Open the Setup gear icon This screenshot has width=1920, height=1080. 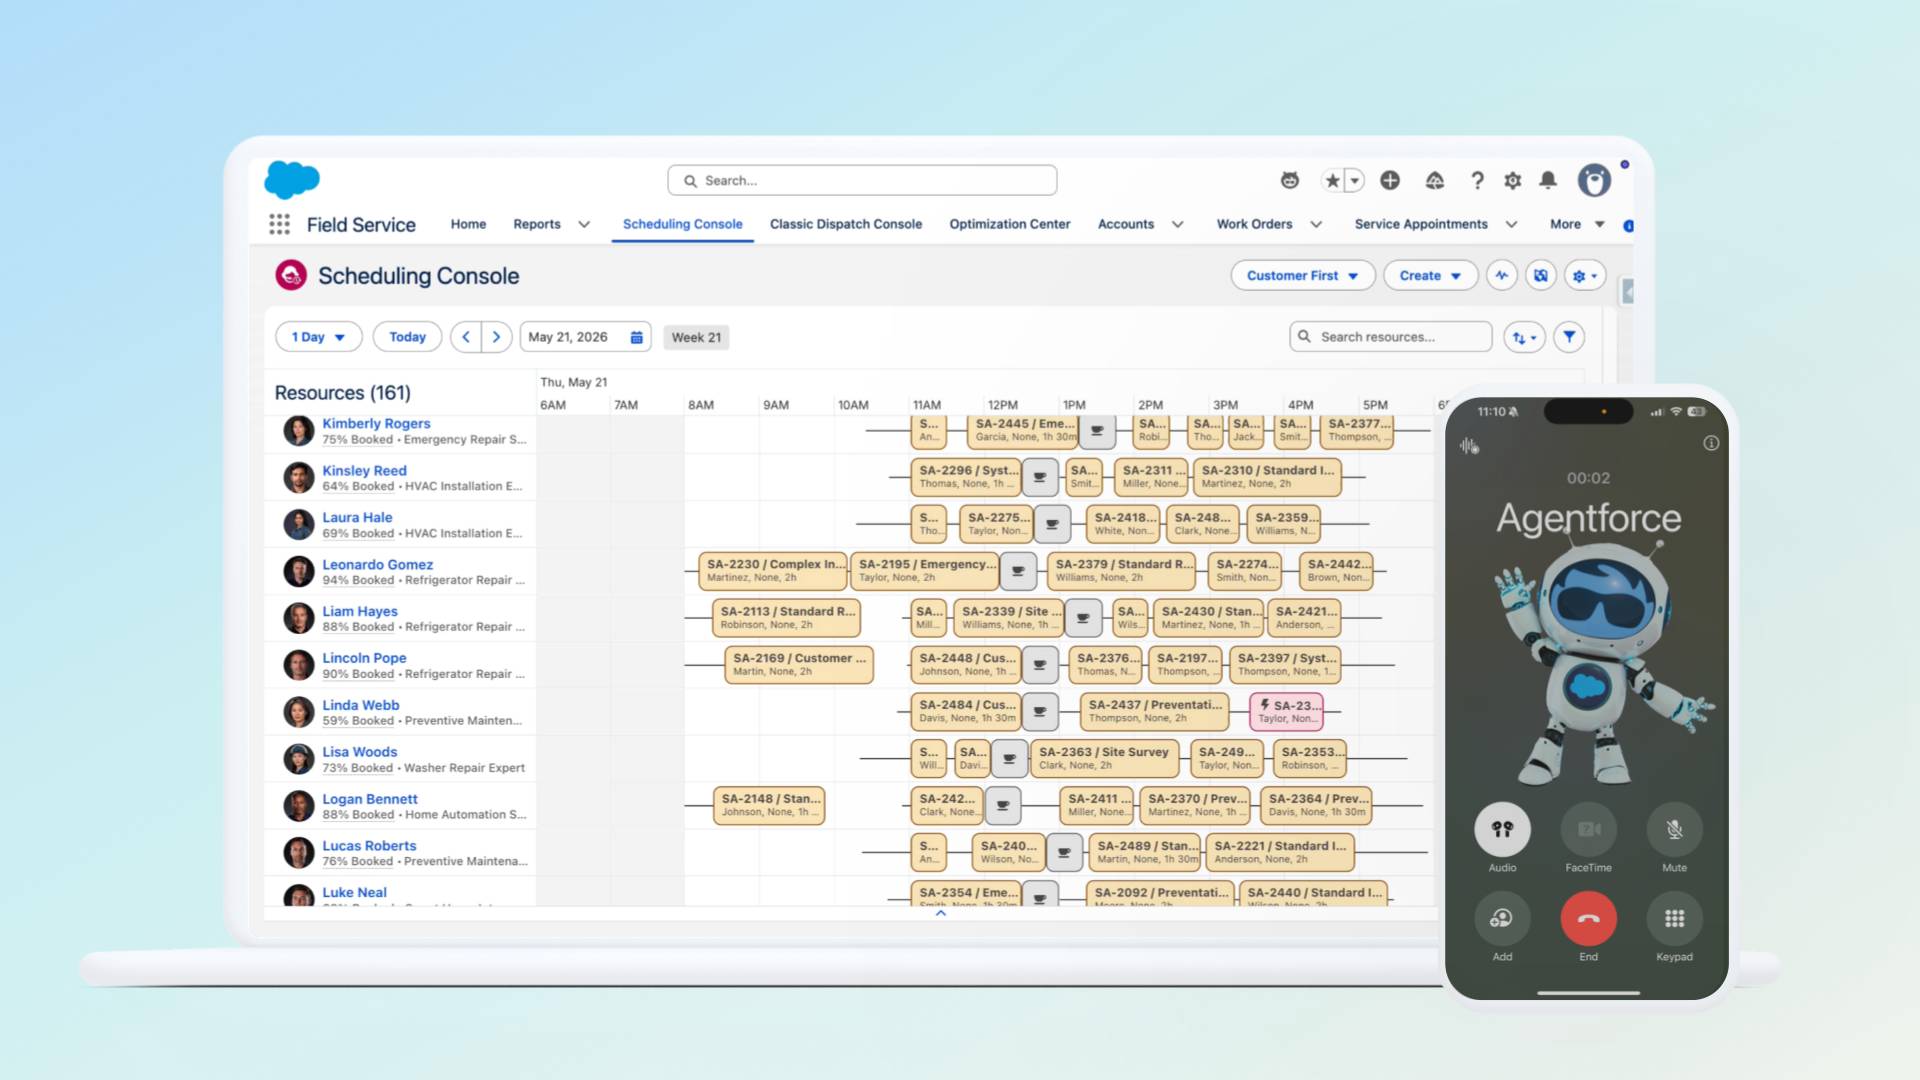tap(1513, 180)
